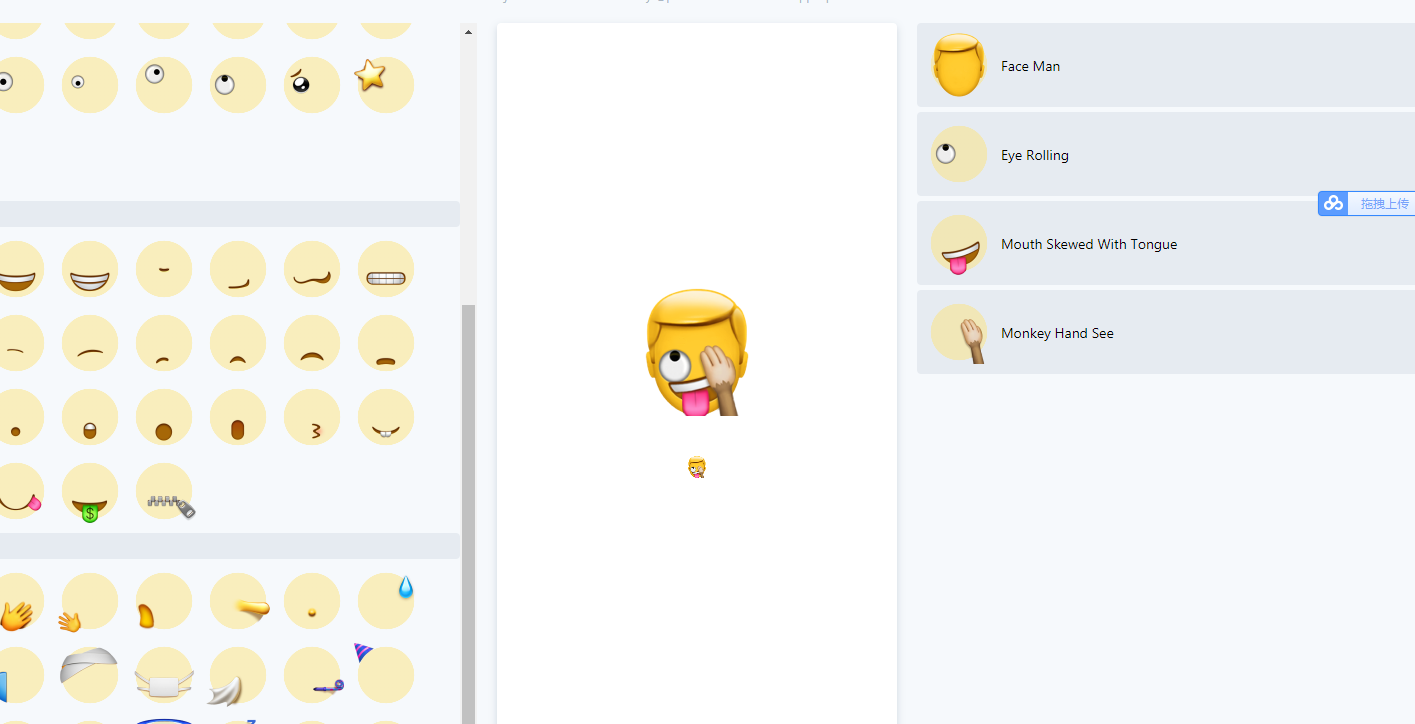Select the wavy squiggle mouth

point(312,269)
